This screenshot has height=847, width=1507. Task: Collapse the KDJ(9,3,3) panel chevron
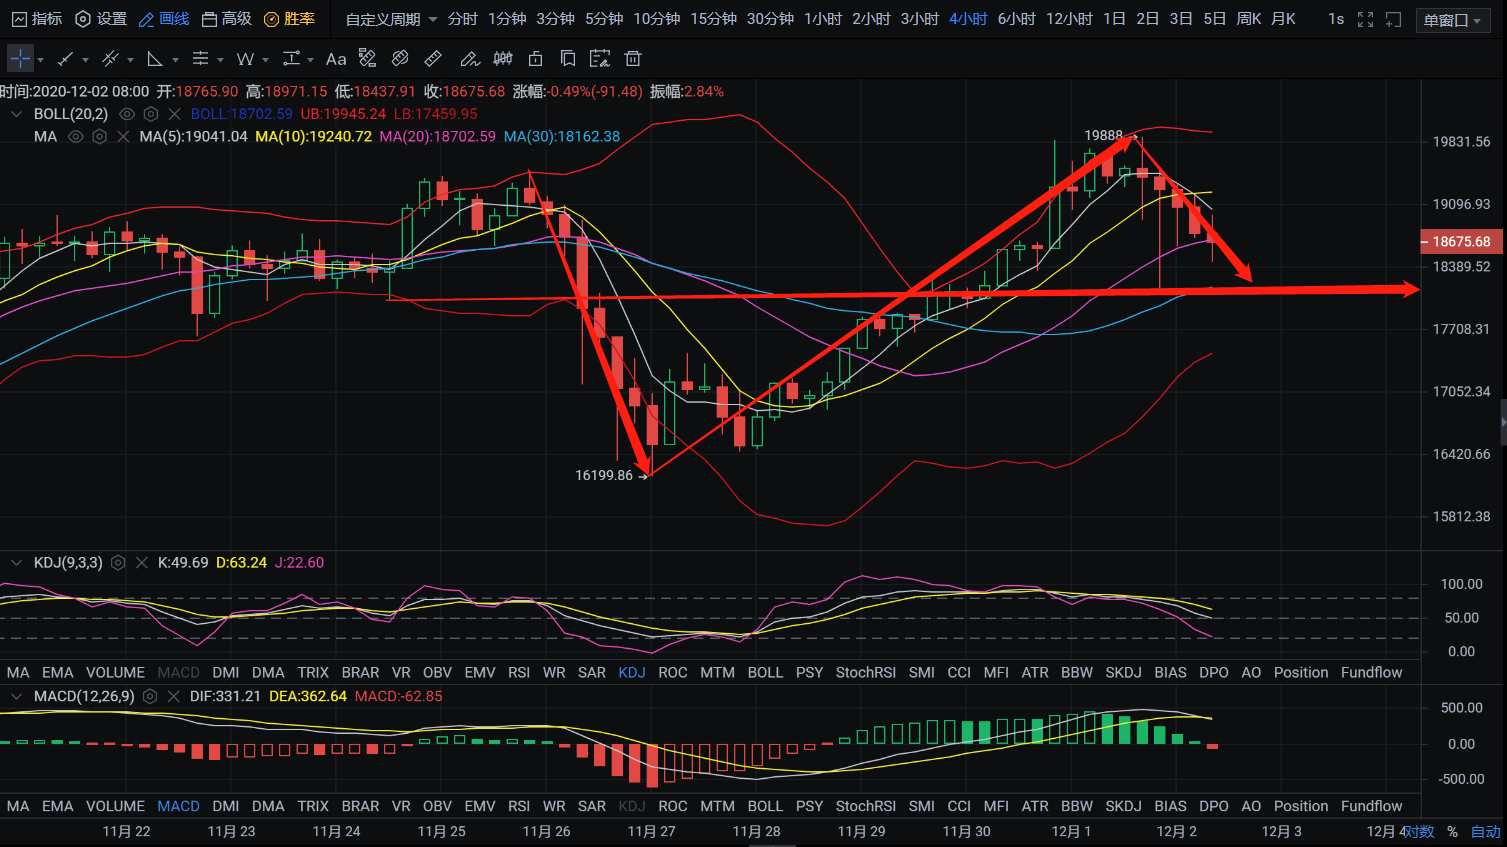[16, 563]
